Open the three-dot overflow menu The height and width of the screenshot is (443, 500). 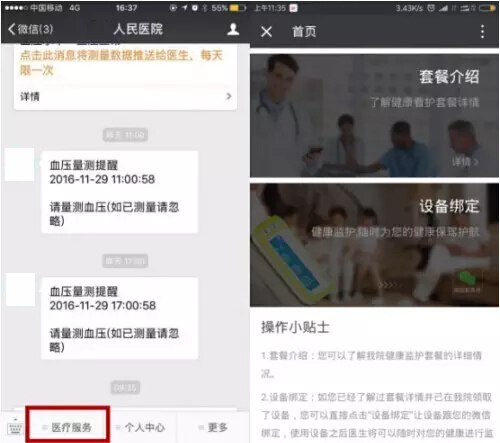(x=482, y=32)
